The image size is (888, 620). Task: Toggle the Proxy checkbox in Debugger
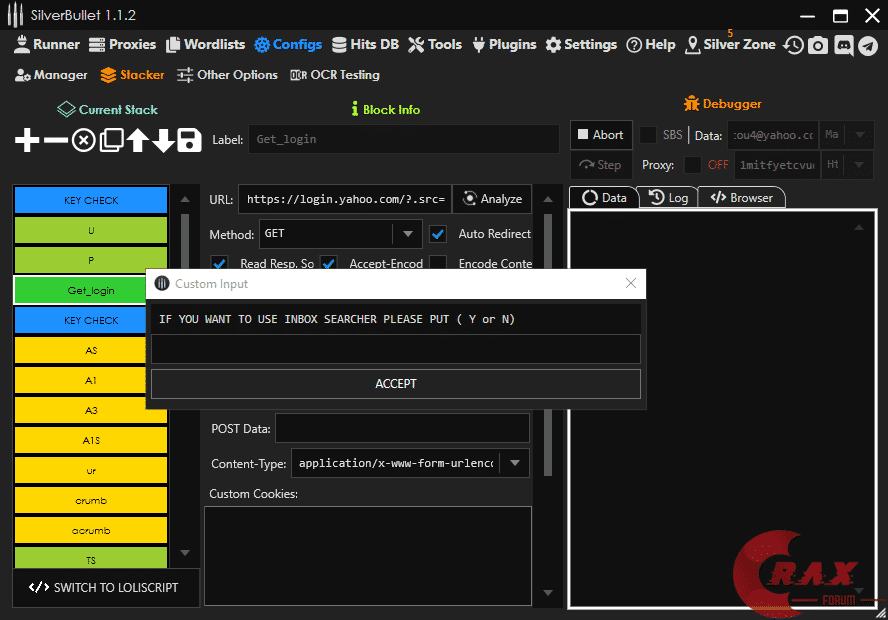click(692, 165)
